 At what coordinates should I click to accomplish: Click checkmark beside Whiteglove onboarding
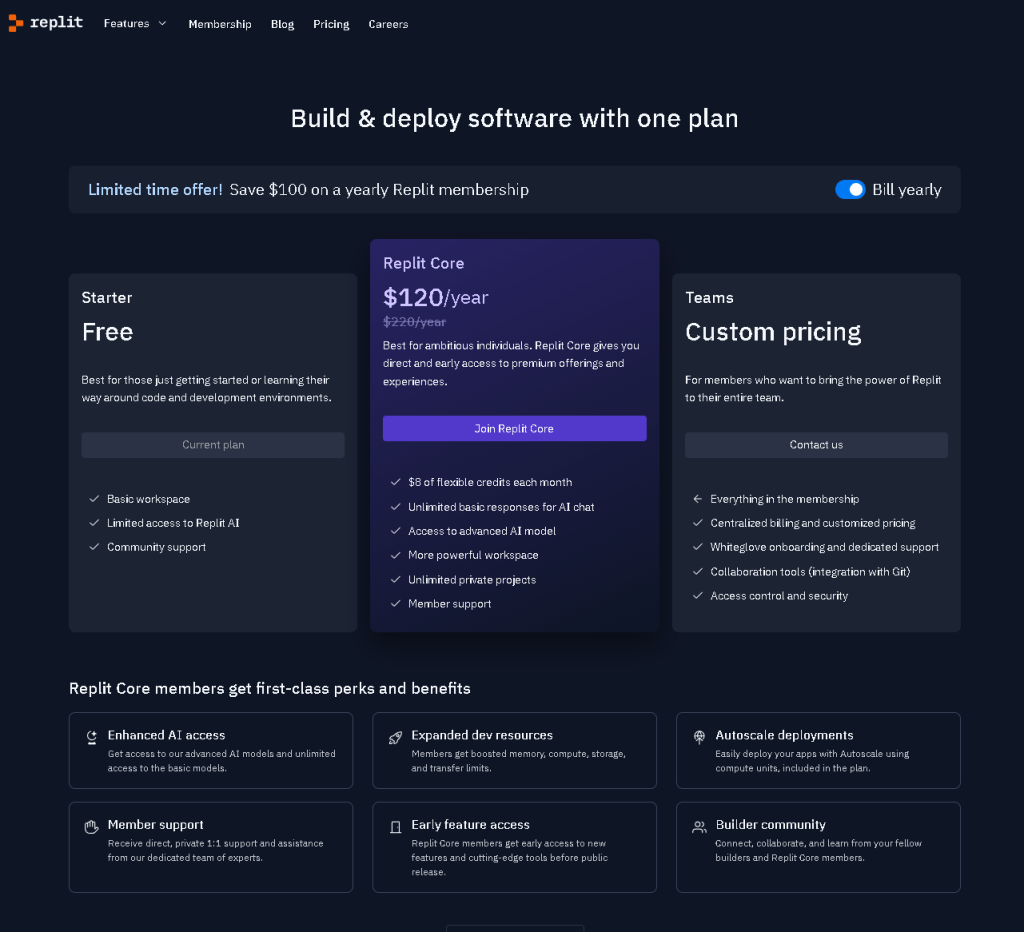pyautogui.click(x=697, y=547)
